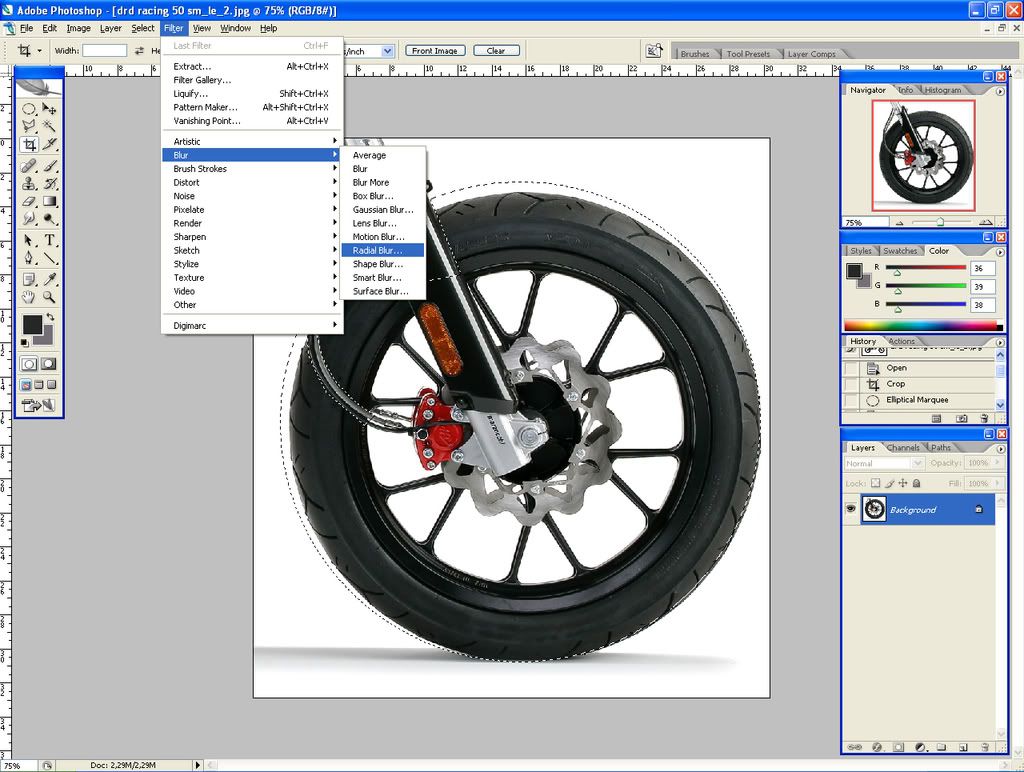Select the Slice tool

coord(49,144)
